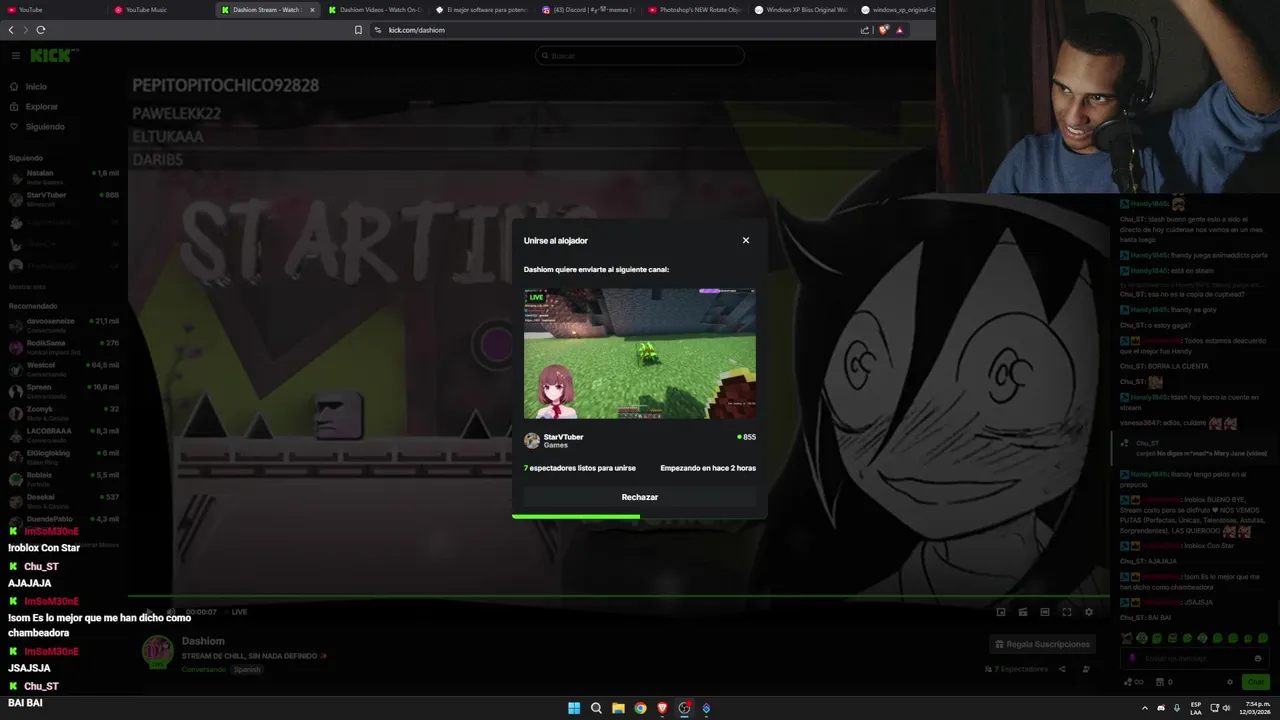This screenshot has height=720, width=1280.
Task: Open volume control in system tray
Action: pos(1227,708)
